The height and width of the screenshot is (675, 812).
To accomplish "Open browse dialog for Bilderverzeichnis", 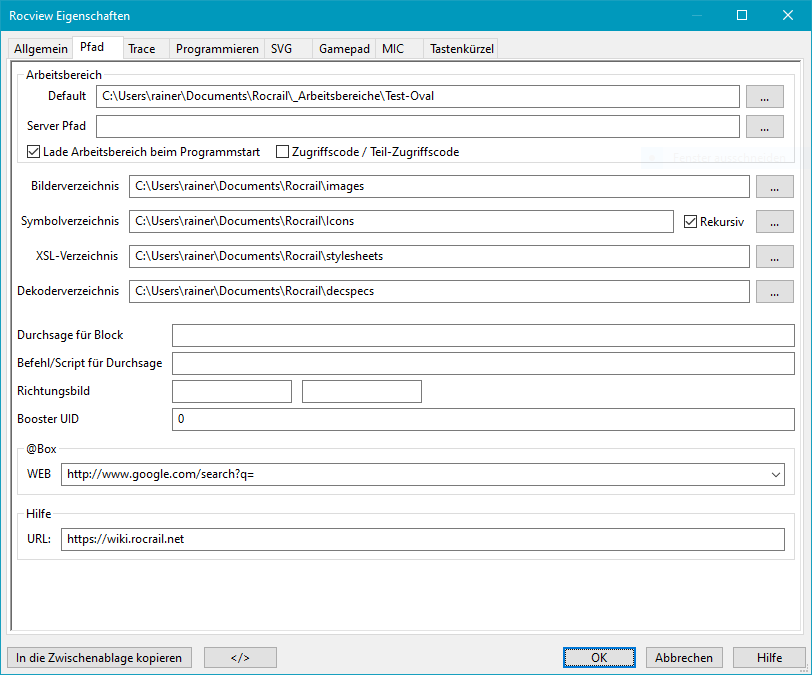I will click(774, 187).
